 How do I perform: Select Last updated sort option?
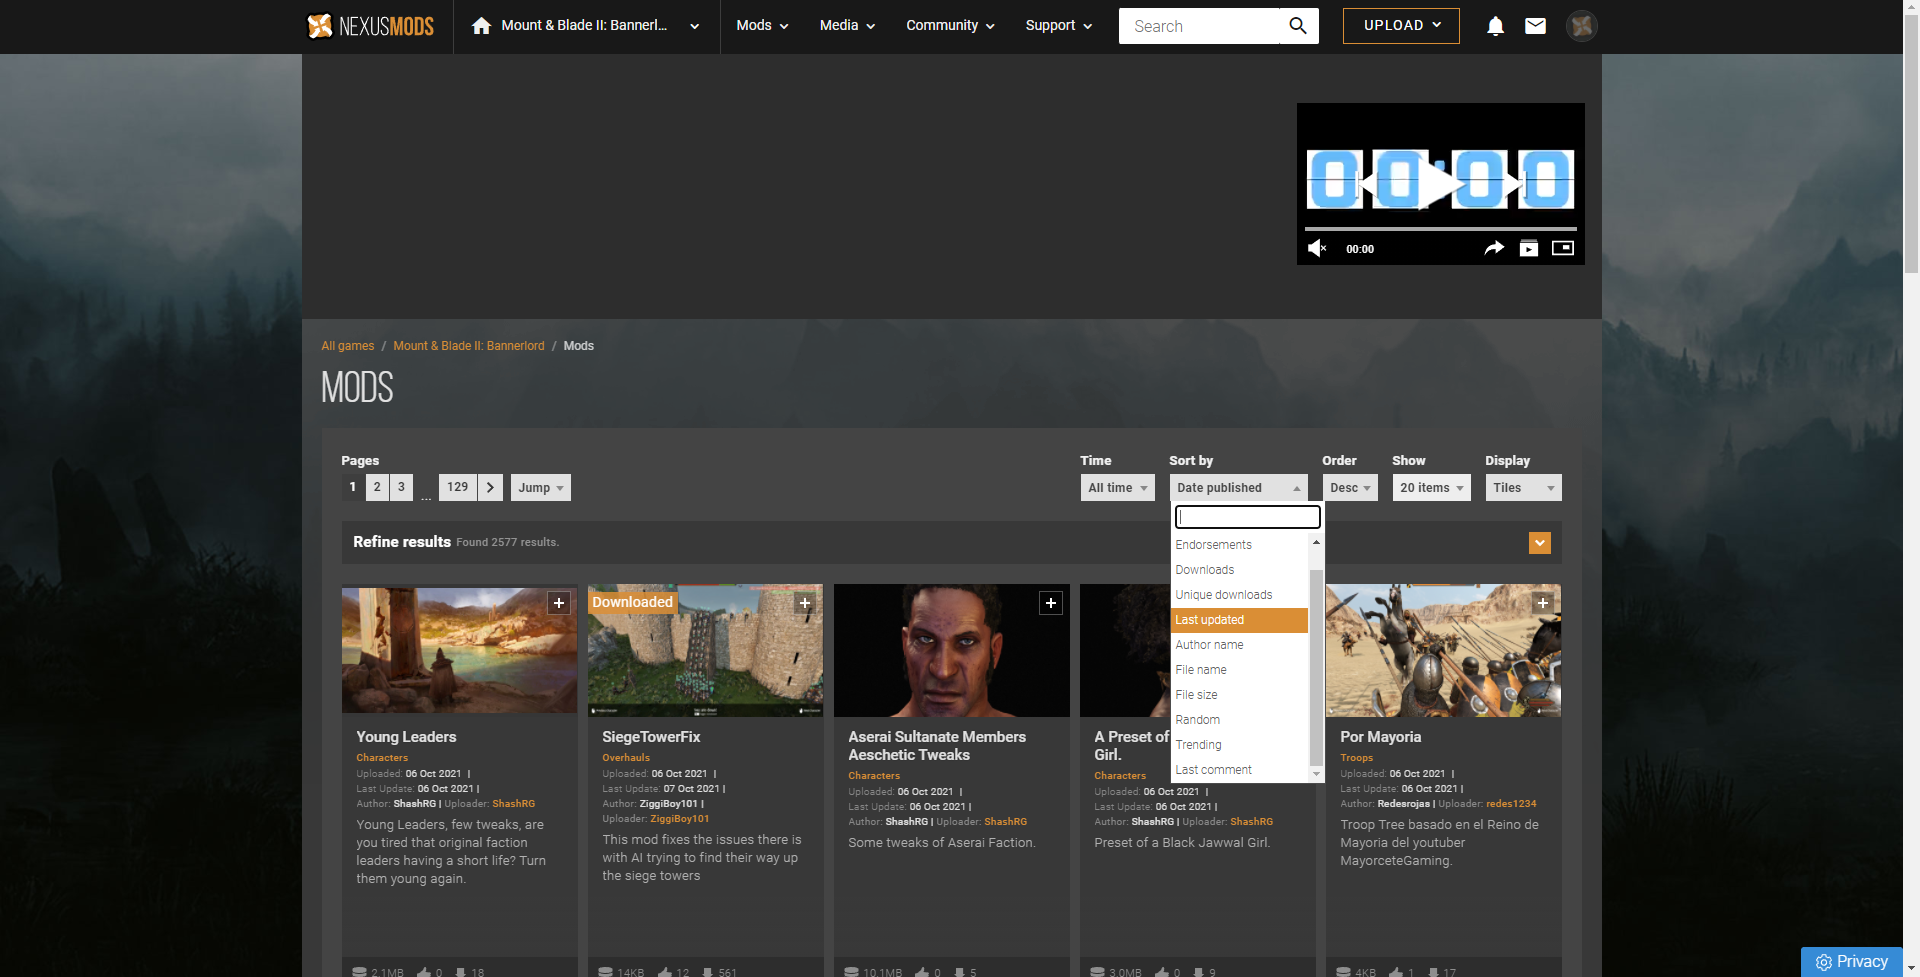coord(1240,620)
